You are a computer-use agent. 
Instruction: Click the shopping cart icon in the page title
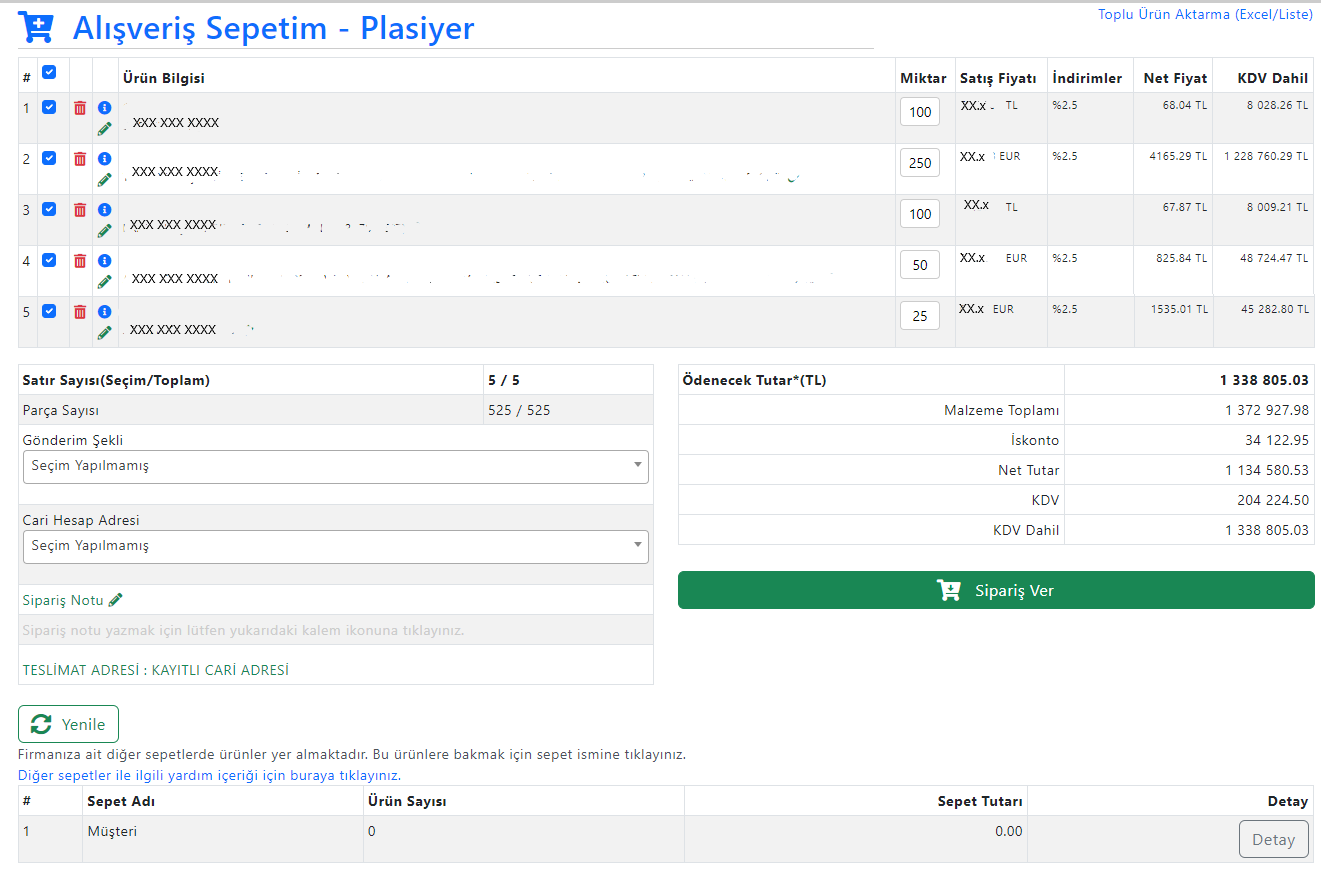[x=37, y=28]
